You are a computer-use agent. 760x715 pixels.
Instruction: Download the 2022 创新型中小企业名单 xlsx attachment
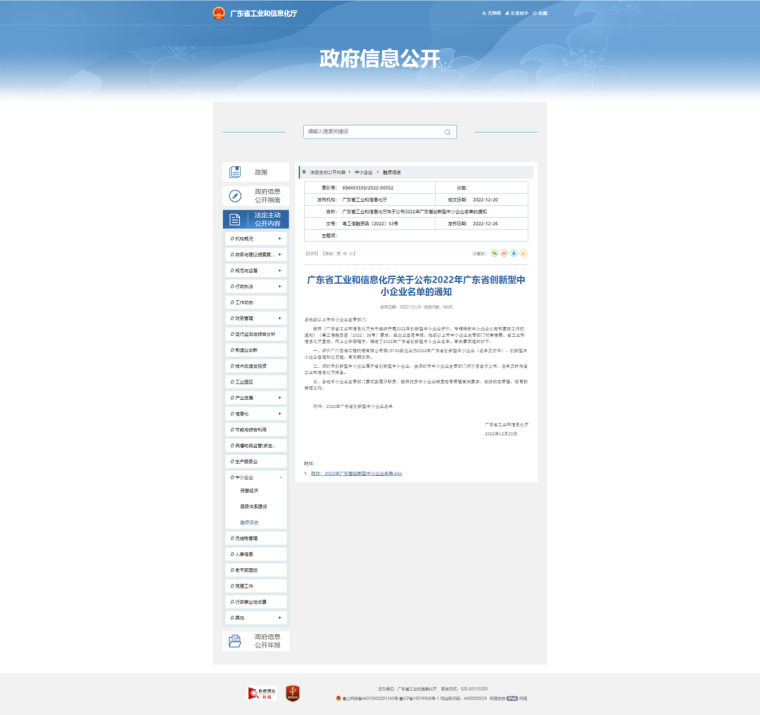click(x=356, y=472)
